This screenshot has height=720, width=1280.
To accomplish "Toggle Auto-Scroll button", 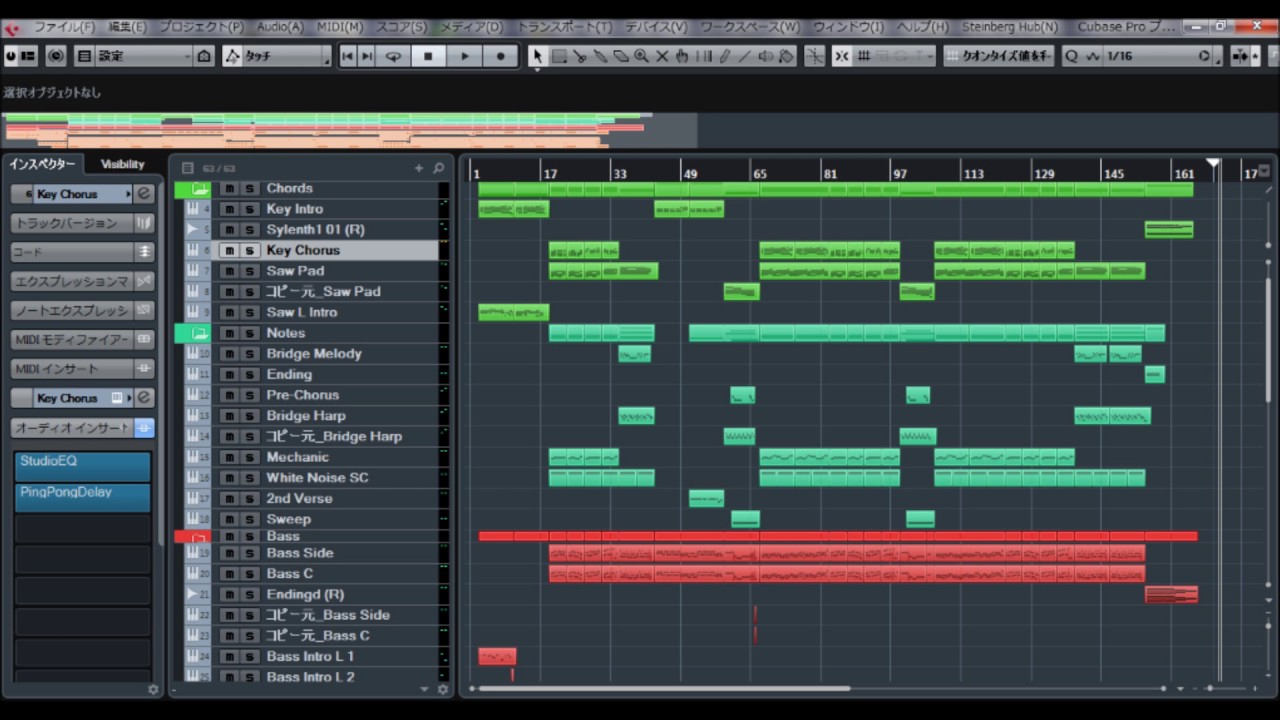I will (x=1241, y=56).
